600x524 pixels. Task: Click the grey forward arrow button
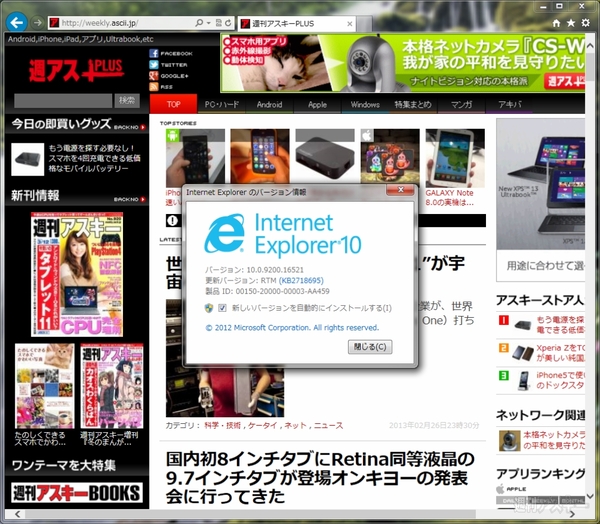click(x=37, y=23)
